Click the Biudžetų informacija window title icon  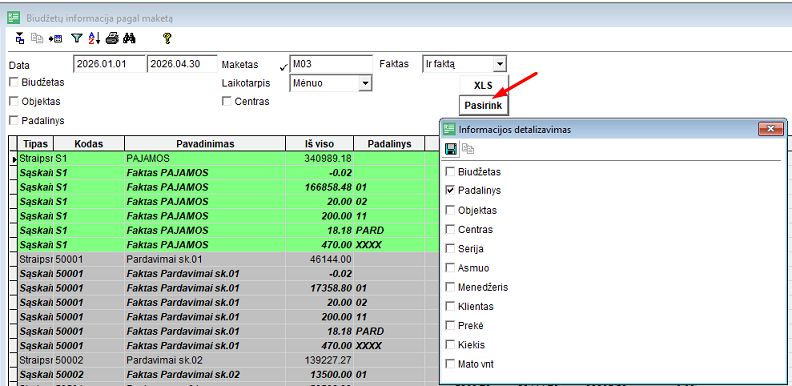13,18
